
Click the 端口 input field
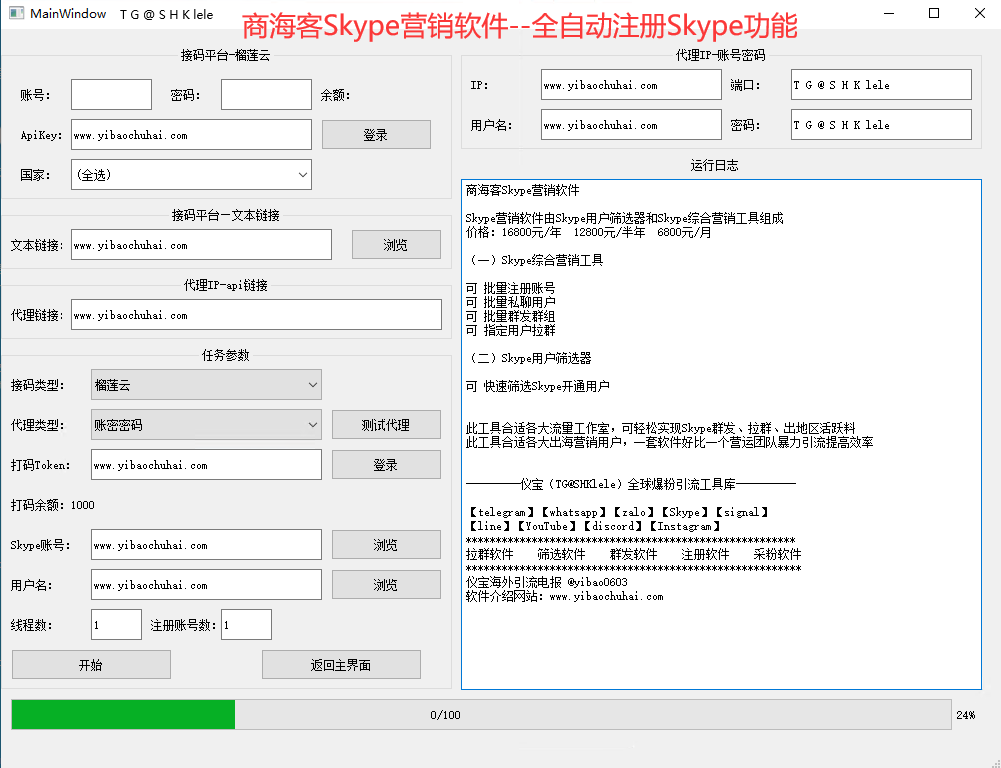(881, 85)
